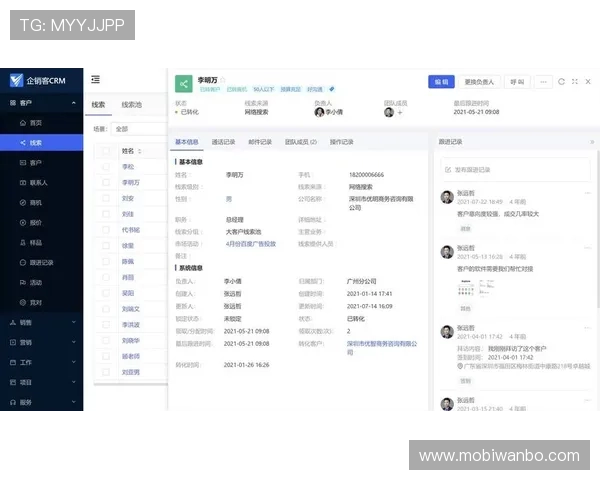This screenshot has height=480, width=600.
Task: Expand the 项目 sidebar group
Action: coord(73,382)
